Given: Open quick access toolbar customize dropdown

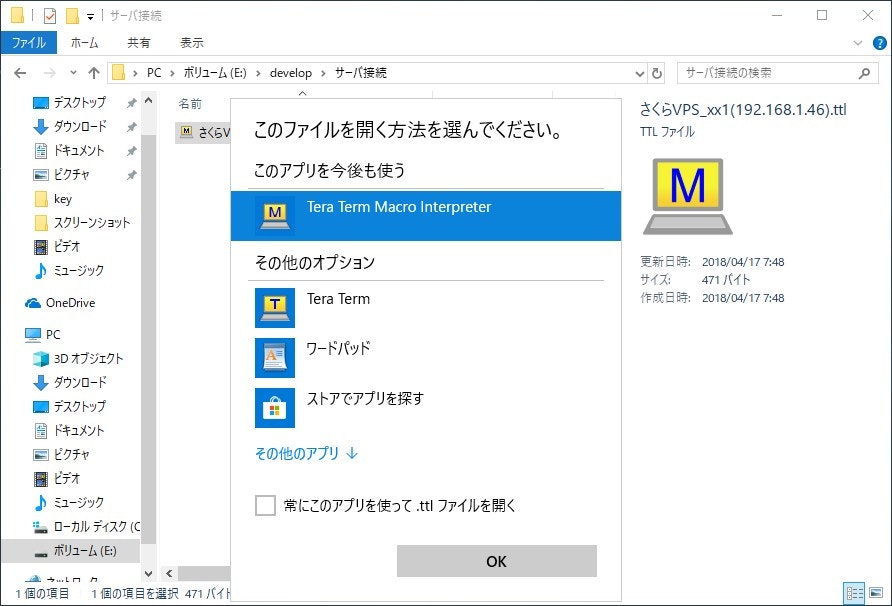Looking at the screenshot, I should [x=90, y=17].
